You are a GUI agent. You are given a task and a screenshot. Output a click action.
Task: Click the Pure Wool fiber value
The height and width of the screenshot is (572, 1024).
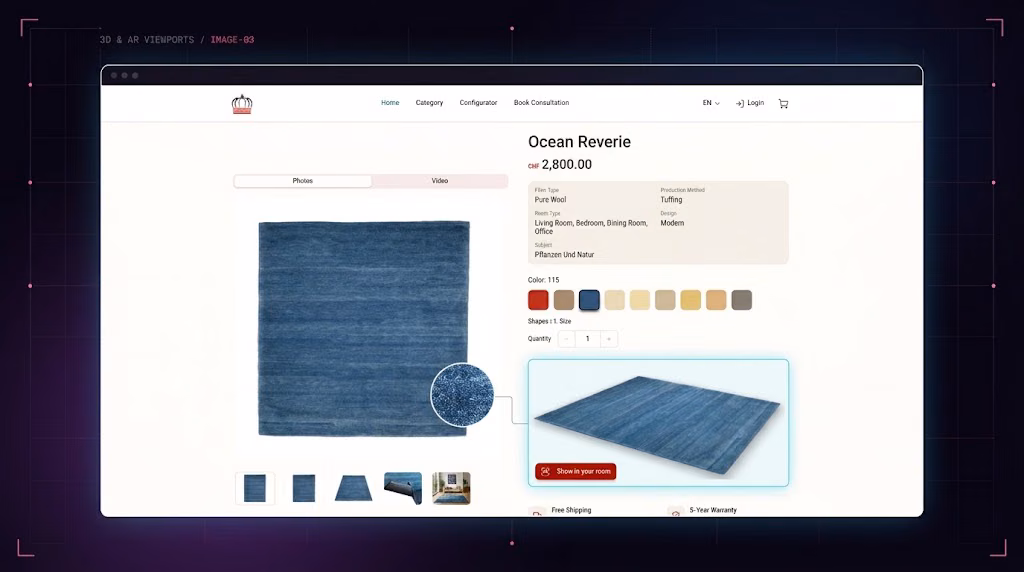tap(551, 200)
